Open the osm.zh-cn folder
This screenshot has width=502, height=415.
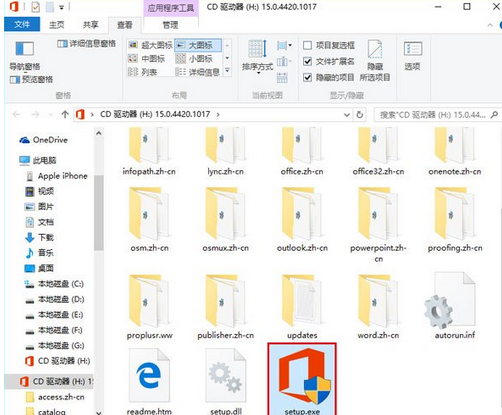pyautogui.click(x=149, y=220)
